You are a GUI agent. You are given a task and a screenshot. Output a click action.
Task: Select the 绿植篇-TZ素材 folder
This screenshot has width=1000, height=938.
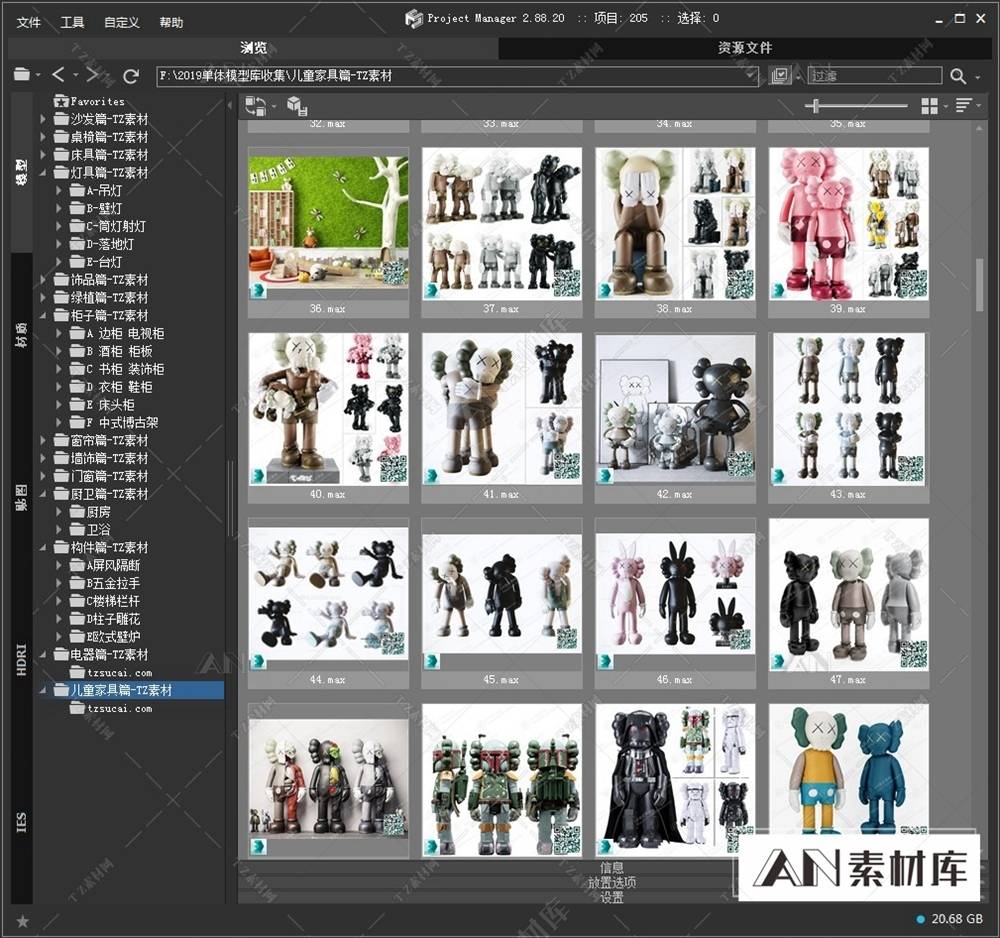[x=101, y=297]
